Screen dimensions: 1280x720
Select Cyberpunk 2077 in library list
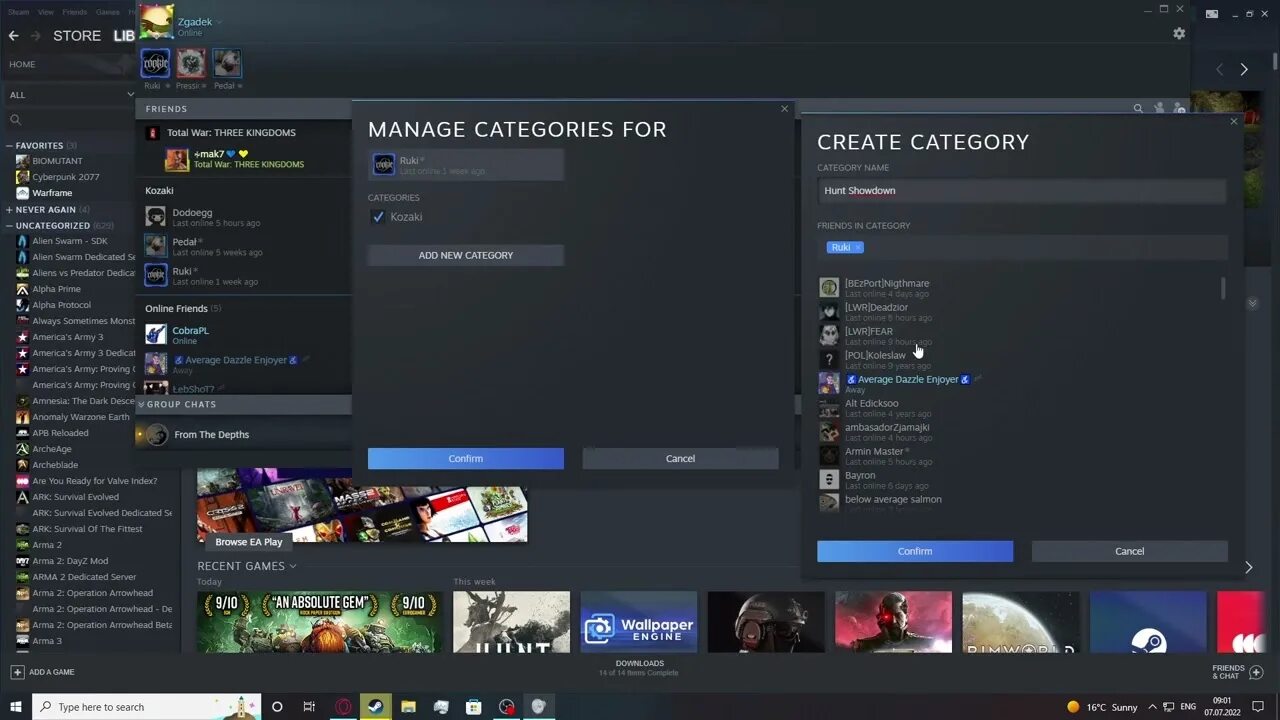point(65,177)
